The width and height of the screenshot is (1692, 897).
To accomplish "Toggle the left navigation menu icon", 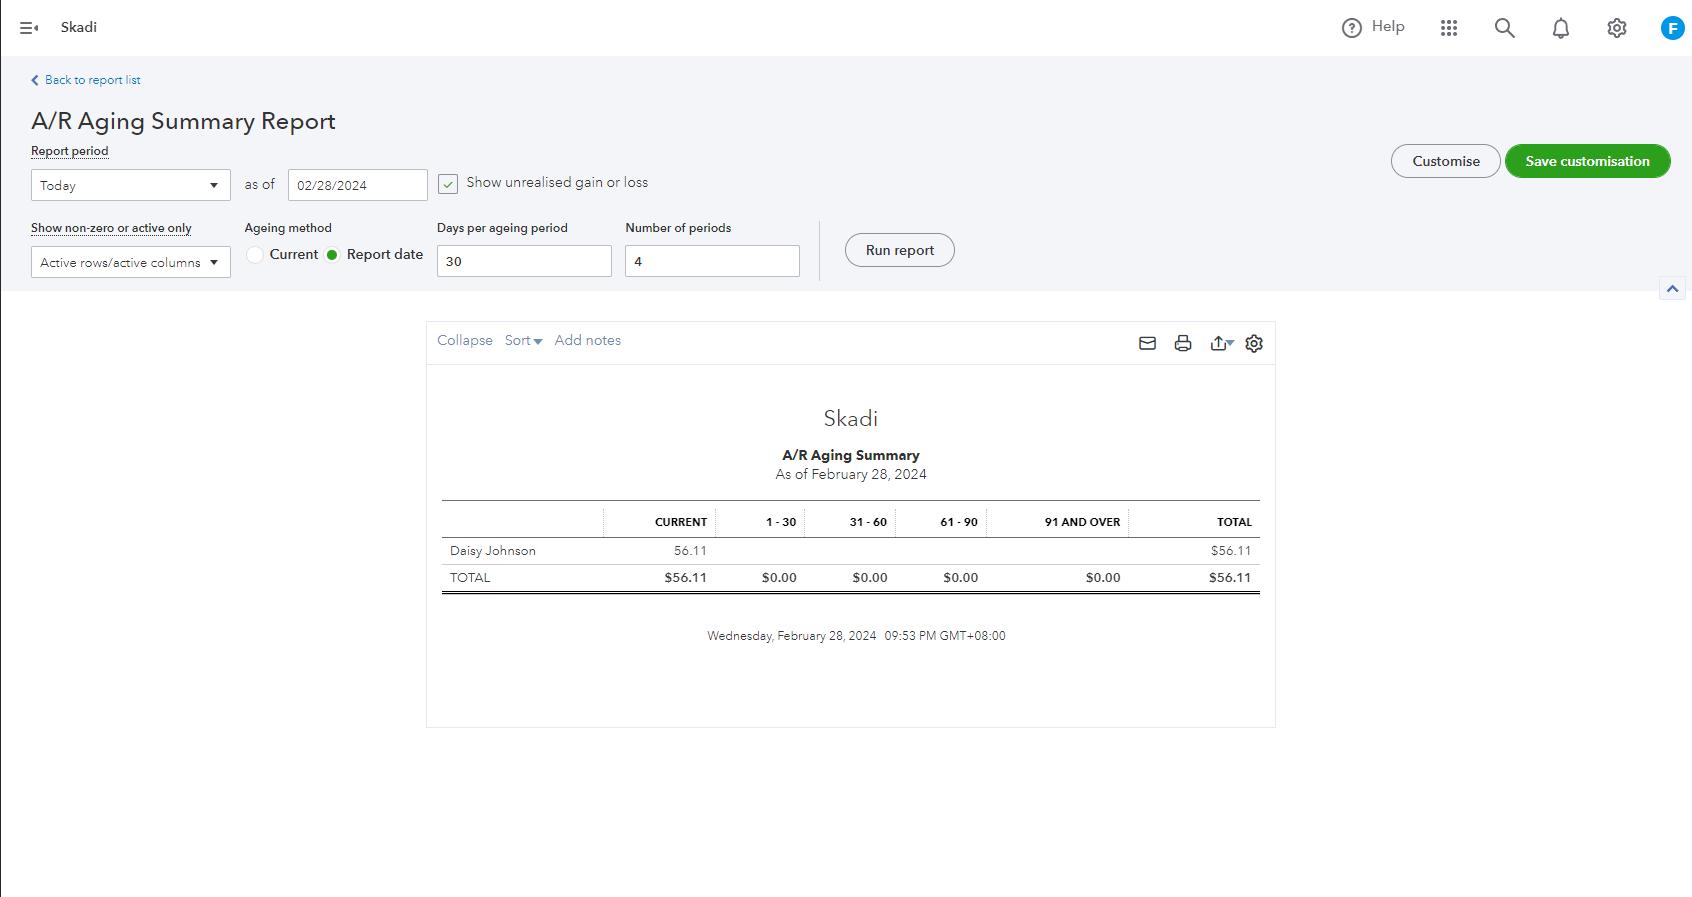I will 29,28.
